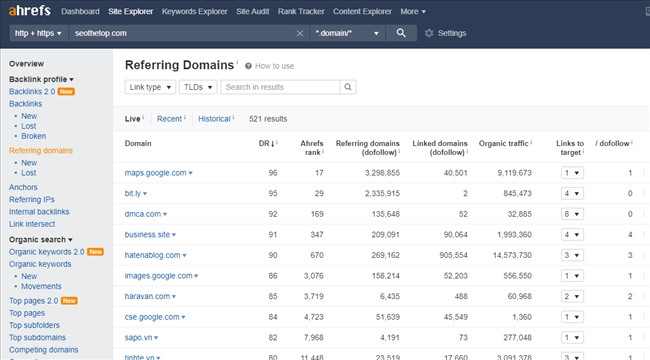Expand the More menu in top navigation
Screen dimensions: 650x360
[413, 12]
